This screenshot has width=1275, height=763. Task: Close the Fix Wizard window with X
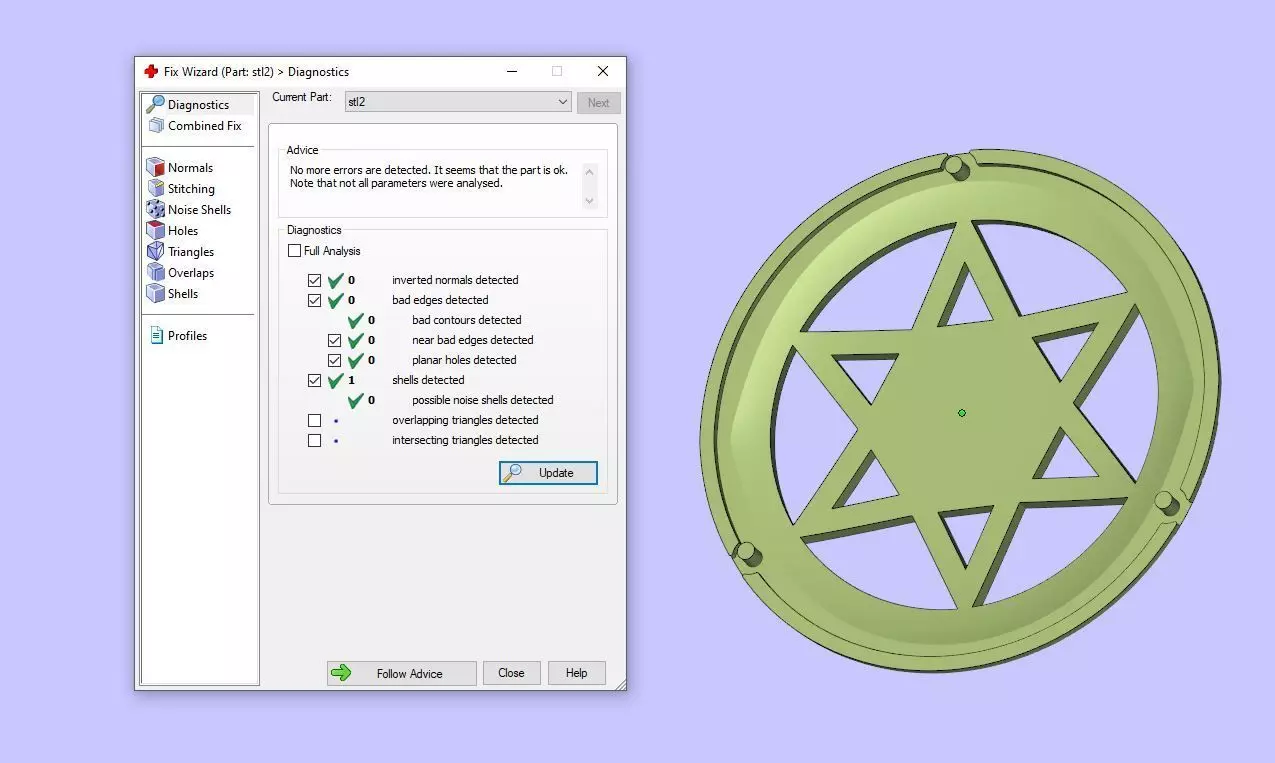602,72
